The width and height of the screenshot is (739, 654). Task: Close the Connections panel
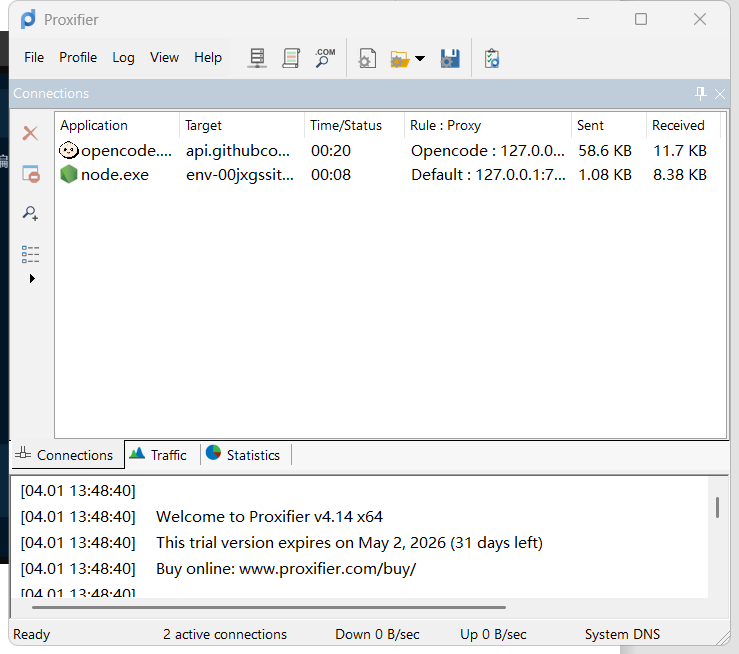point(720,94)
